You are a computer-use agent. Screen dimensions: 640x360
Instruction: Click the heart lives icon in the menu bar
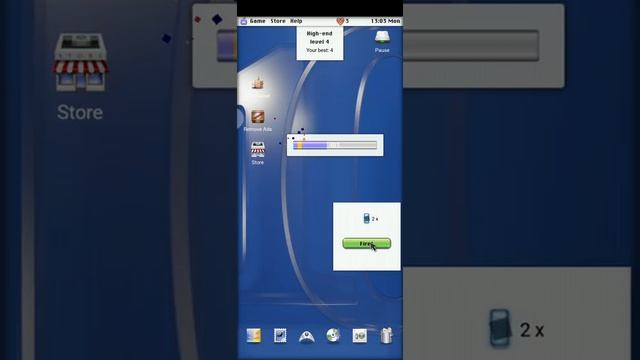tap(340, 21)
